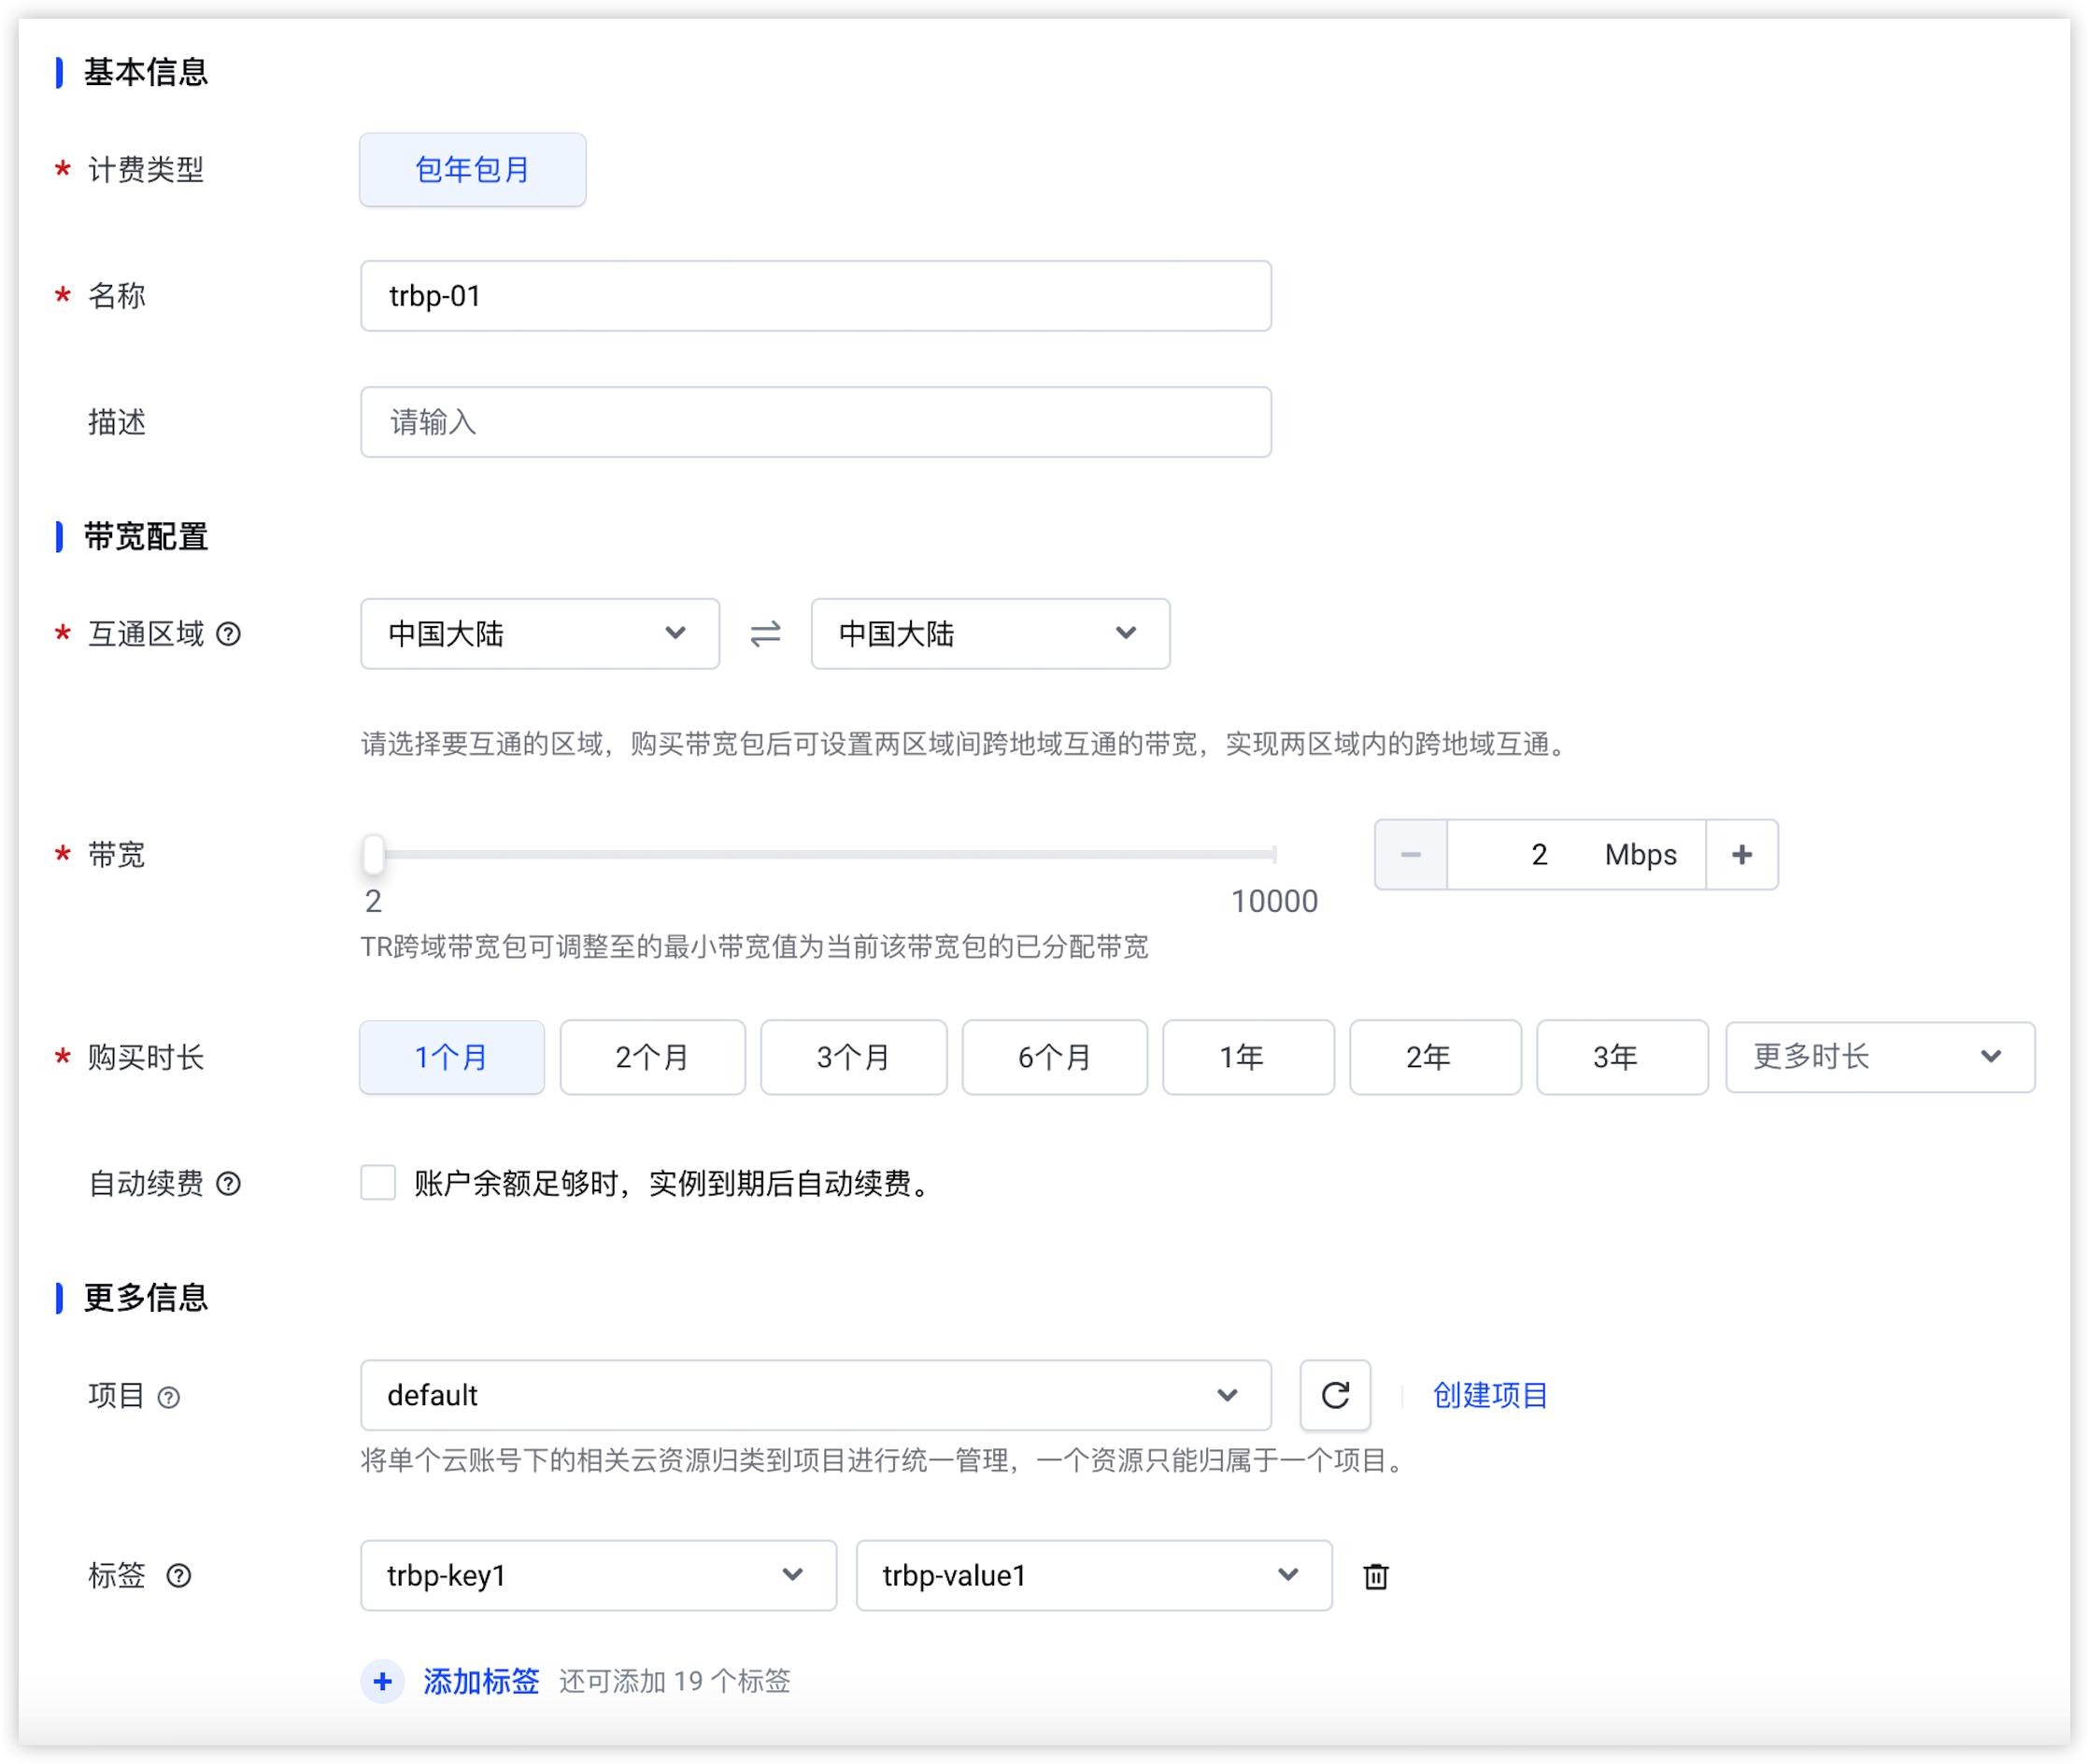Choose the 6个月 purchase duration

tap(1055, 1057)
